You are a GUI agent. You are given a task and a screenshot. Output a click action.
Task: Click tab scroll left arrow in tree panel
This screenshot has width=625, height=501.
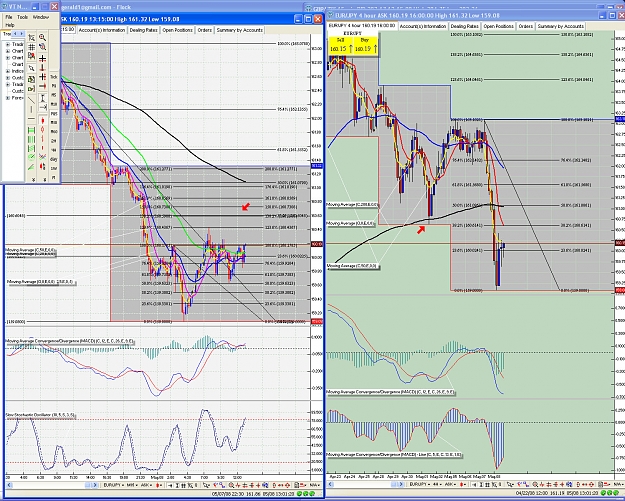(15, 34)
